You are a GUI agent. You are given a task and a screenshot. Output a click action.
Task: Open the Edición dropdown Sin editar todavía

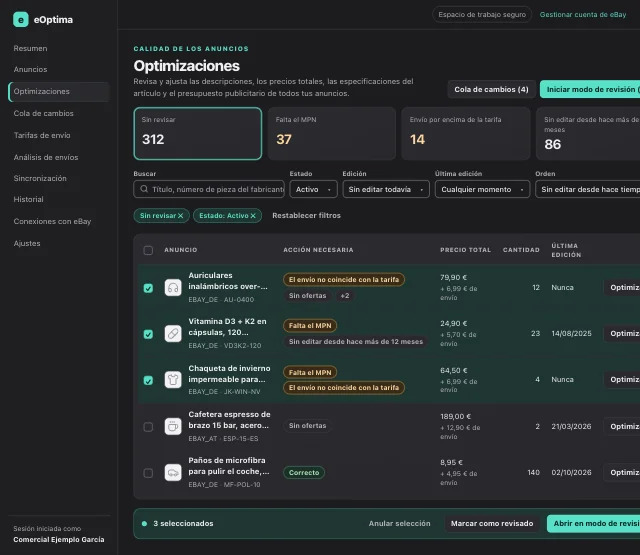tap(386, 189)
